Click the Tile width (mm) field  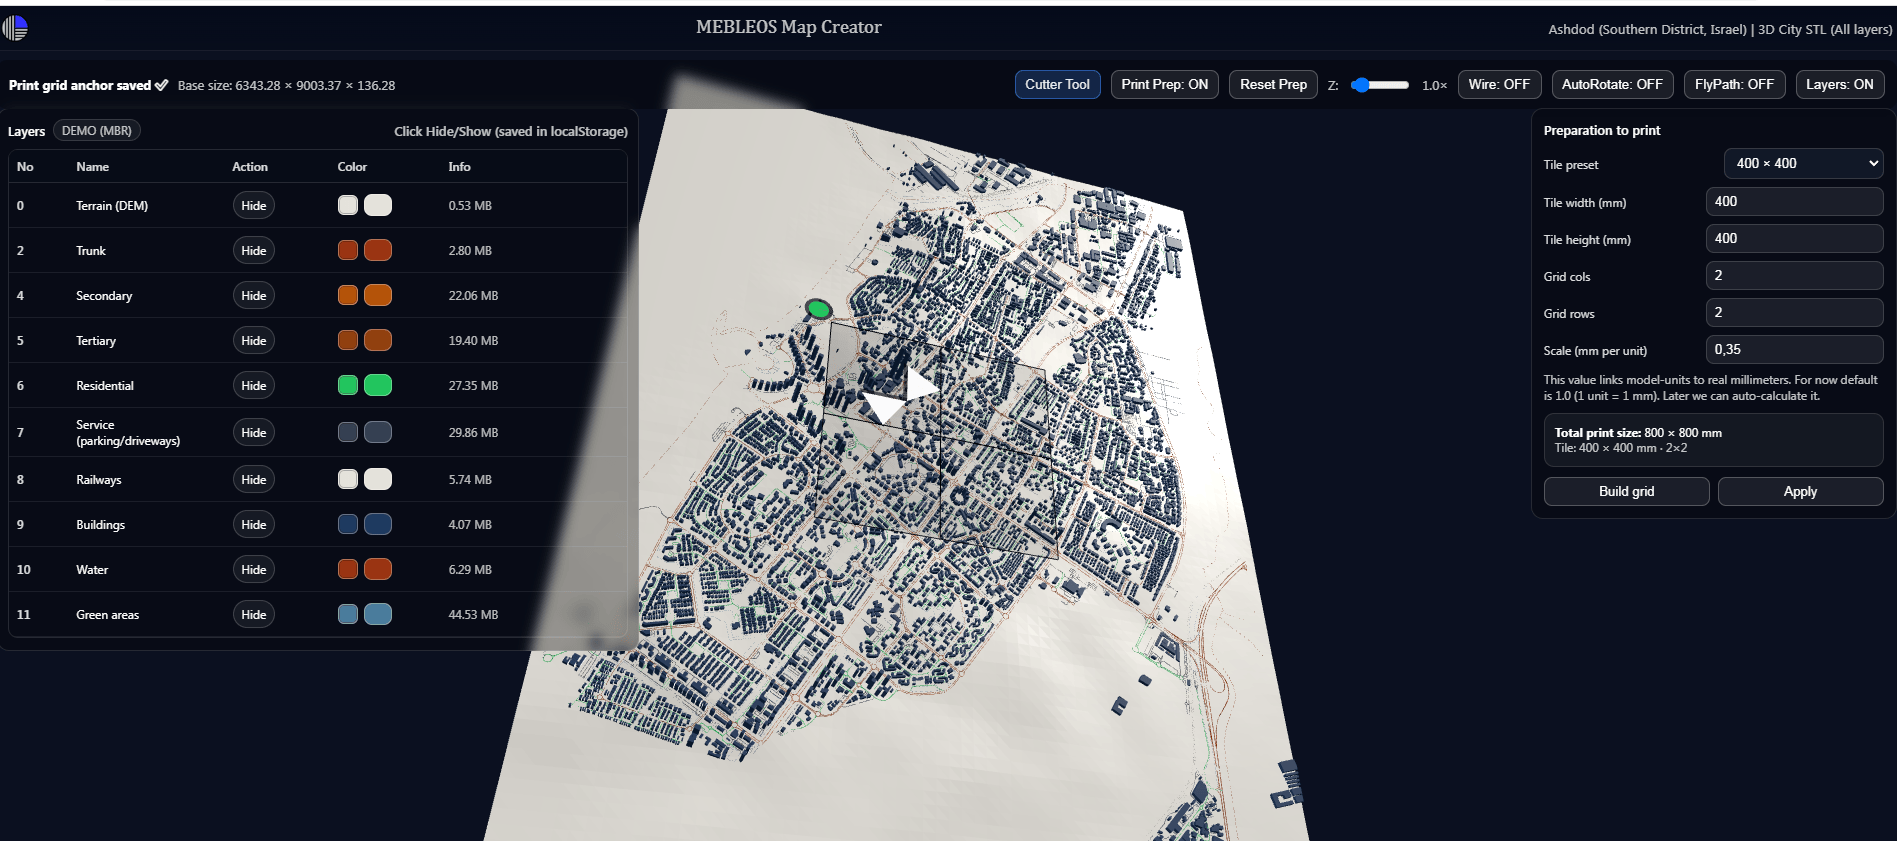tap(1794, 201)
